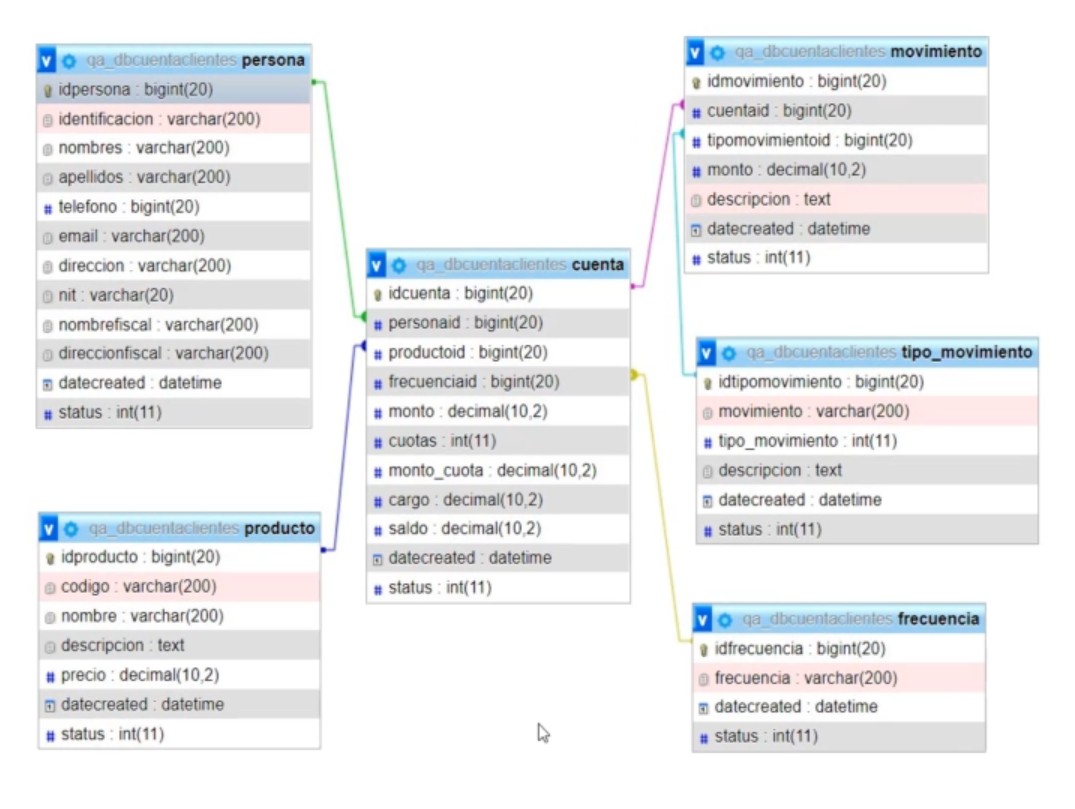Click the key icon next to idpersona
The height and width of the screenshot is (809, 1075).
48,90
